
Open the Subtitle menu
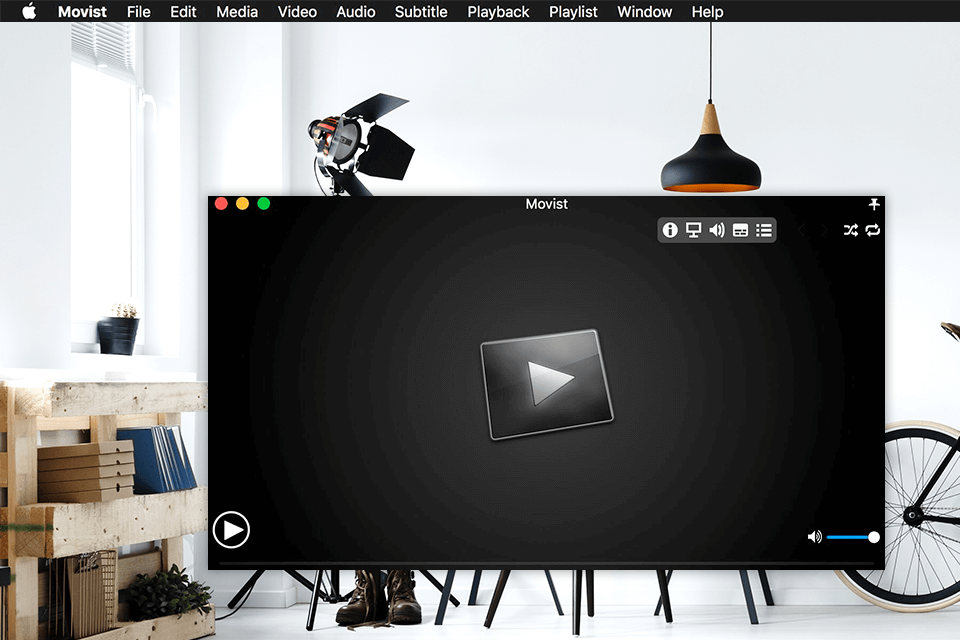(421, 12)
